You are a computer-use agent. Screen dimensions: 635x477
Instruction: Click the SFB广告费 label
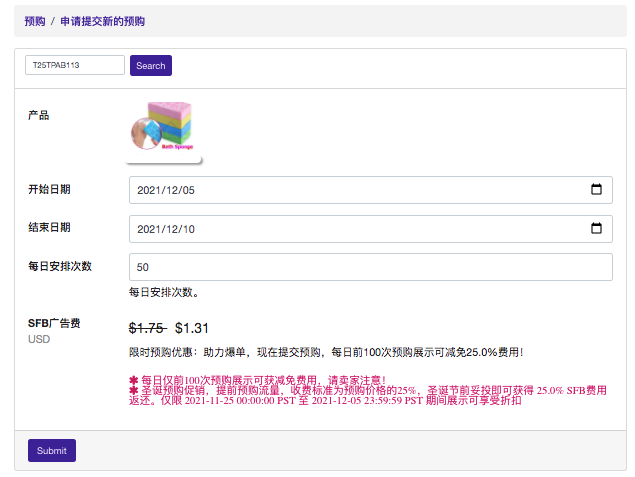[x=54, y=323]
